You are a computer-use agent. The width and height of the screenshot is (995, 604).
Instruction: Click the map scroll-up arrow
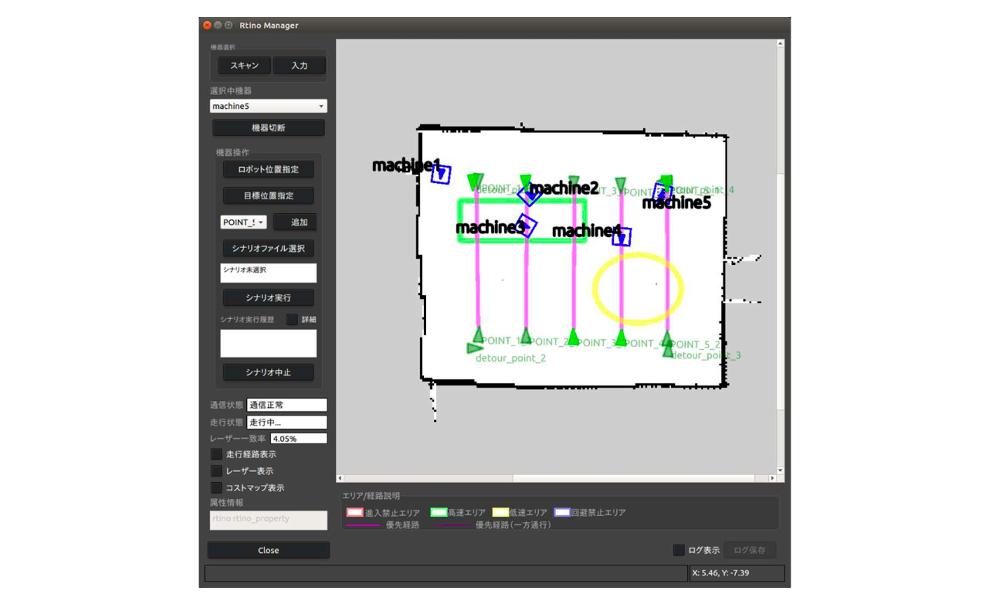(x=780, y=43)
